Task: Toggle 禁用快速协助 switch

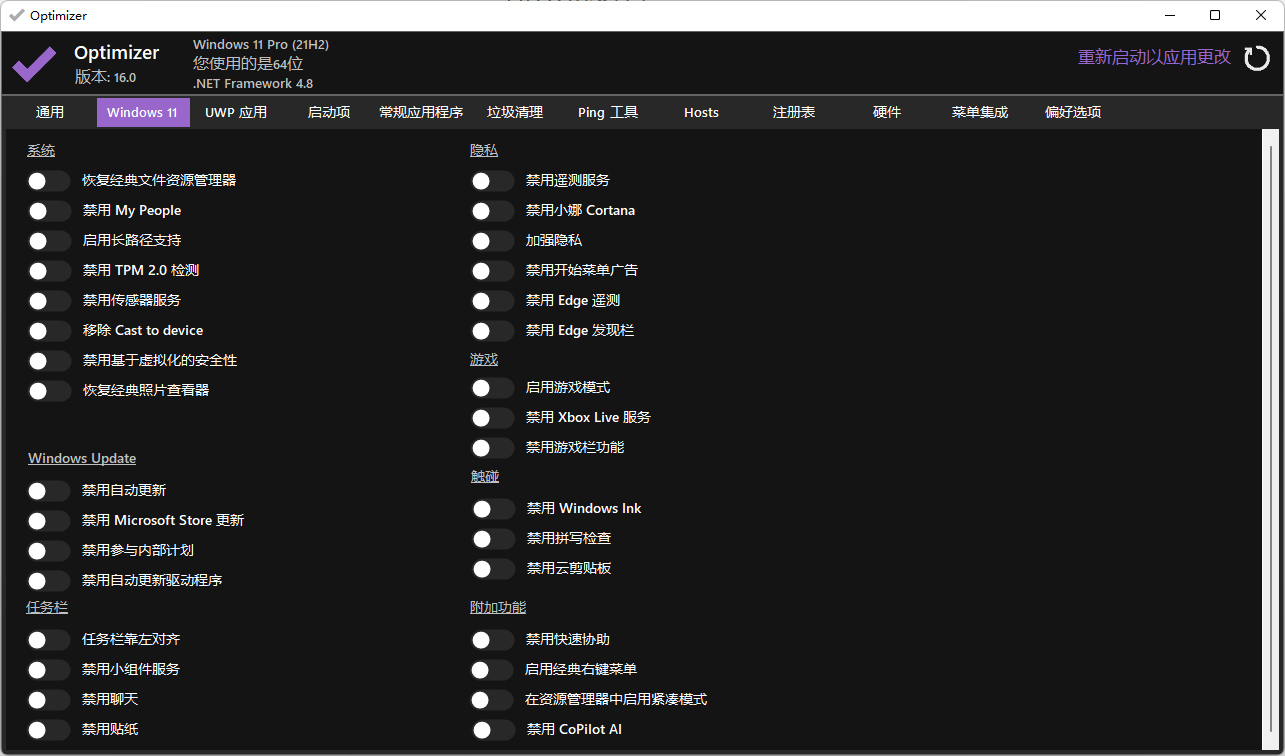Action: (493, 640)
